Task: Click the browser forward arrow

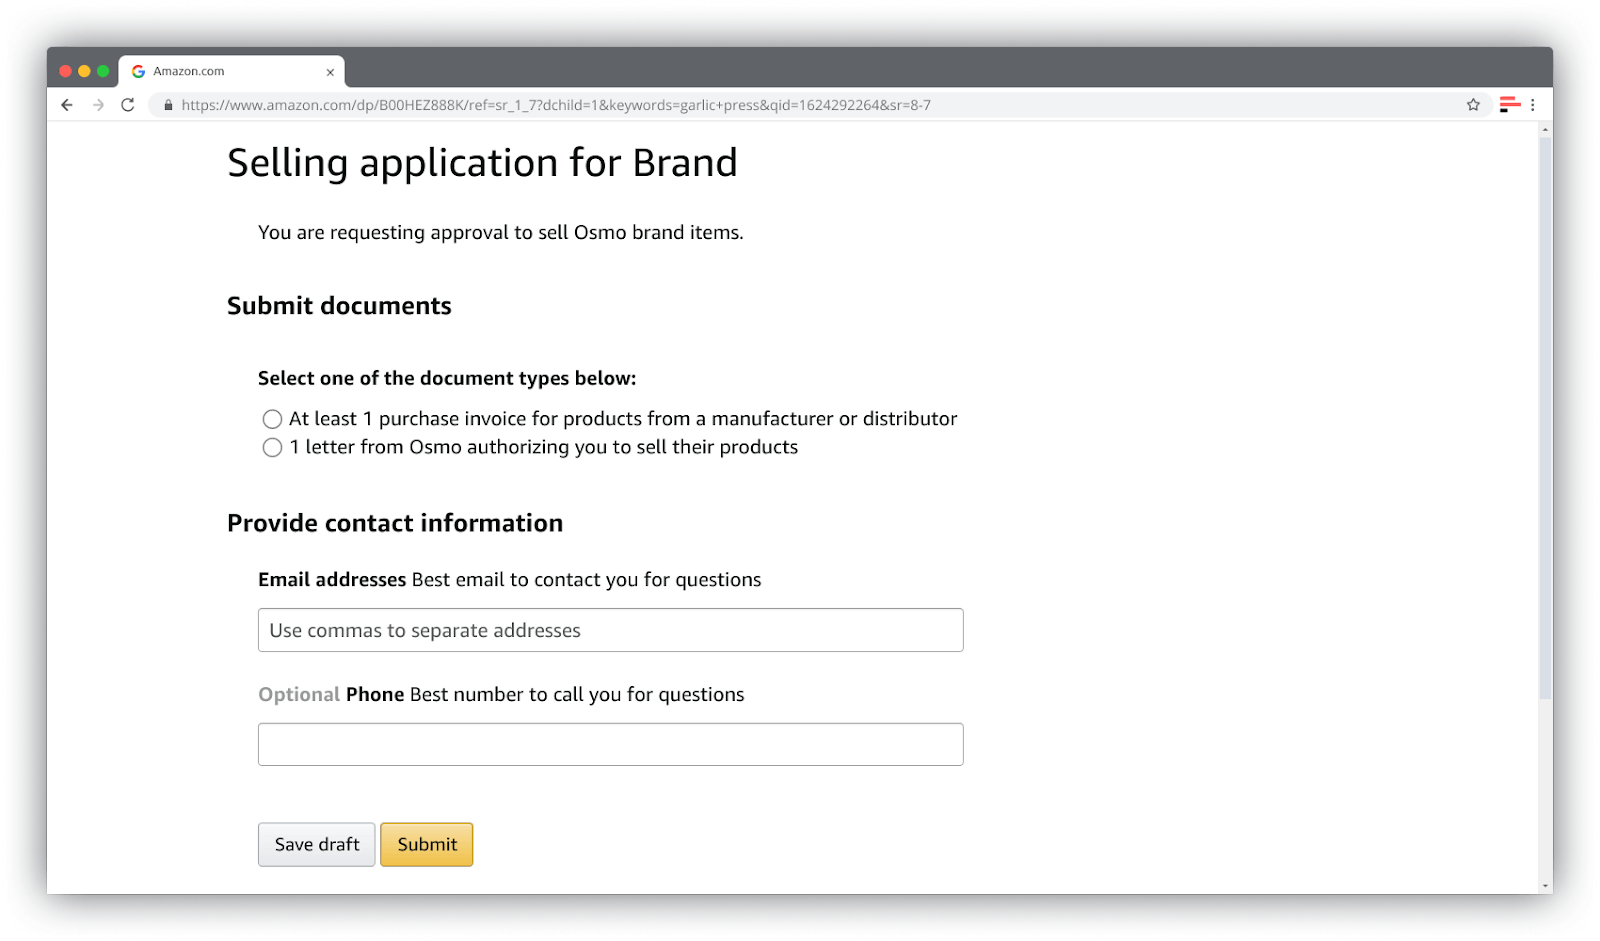Action: point(97,104)
